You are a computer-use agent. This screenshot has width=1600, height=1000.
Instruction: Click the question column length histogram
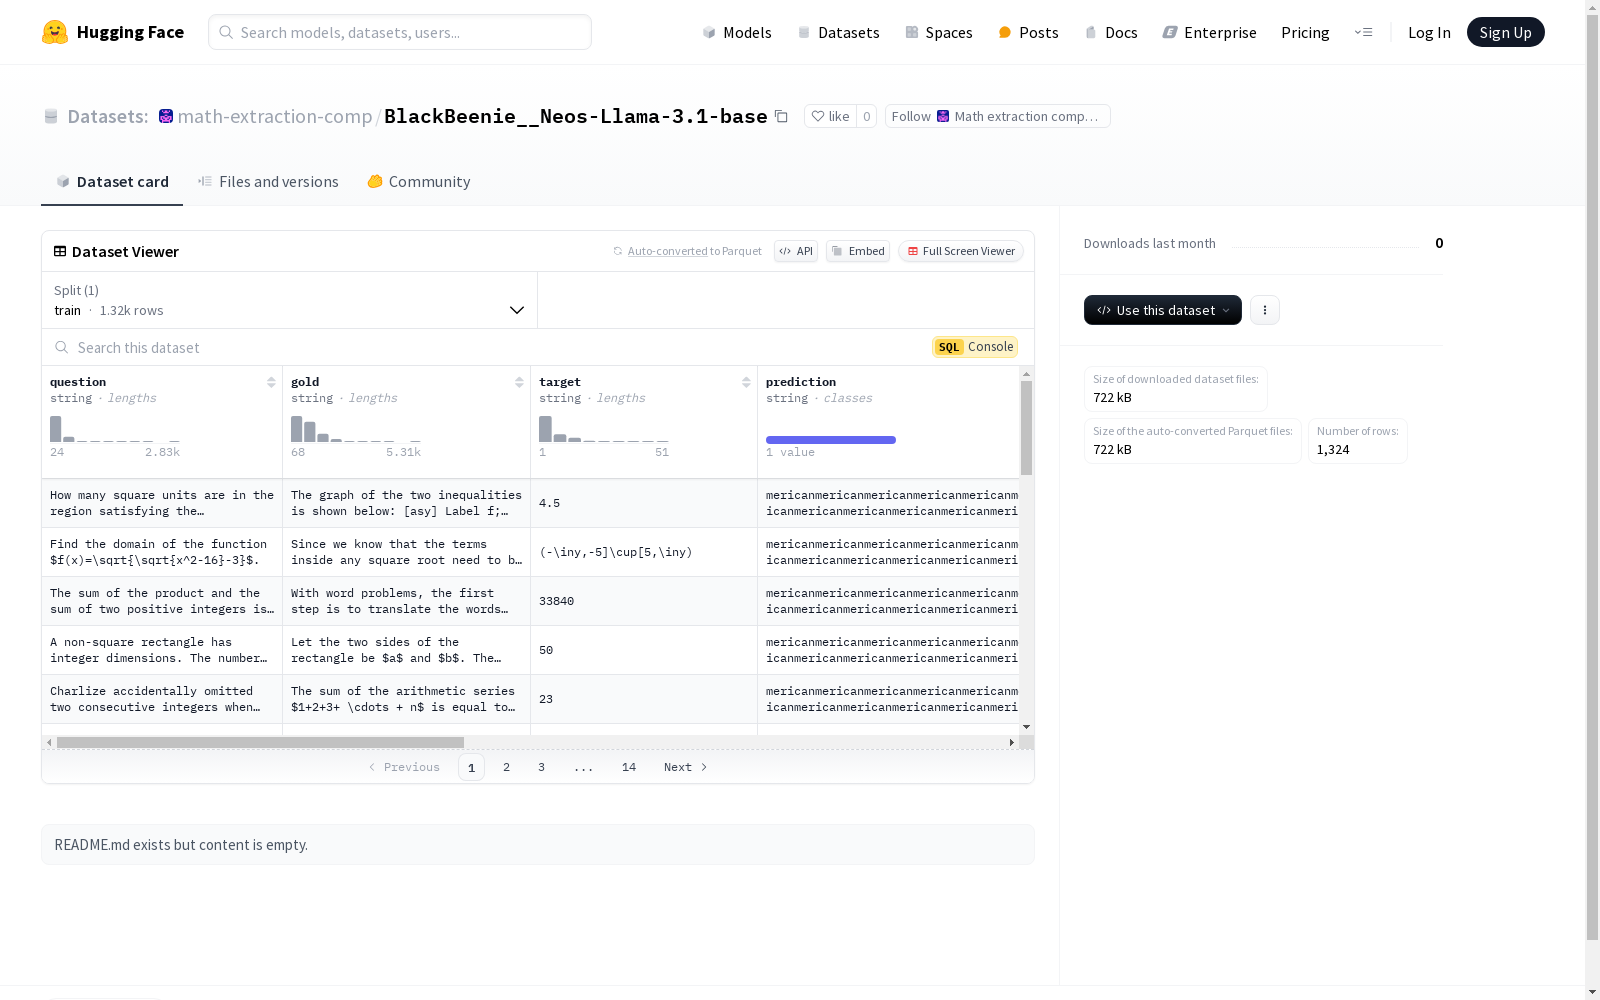click(x=115, y=429)
